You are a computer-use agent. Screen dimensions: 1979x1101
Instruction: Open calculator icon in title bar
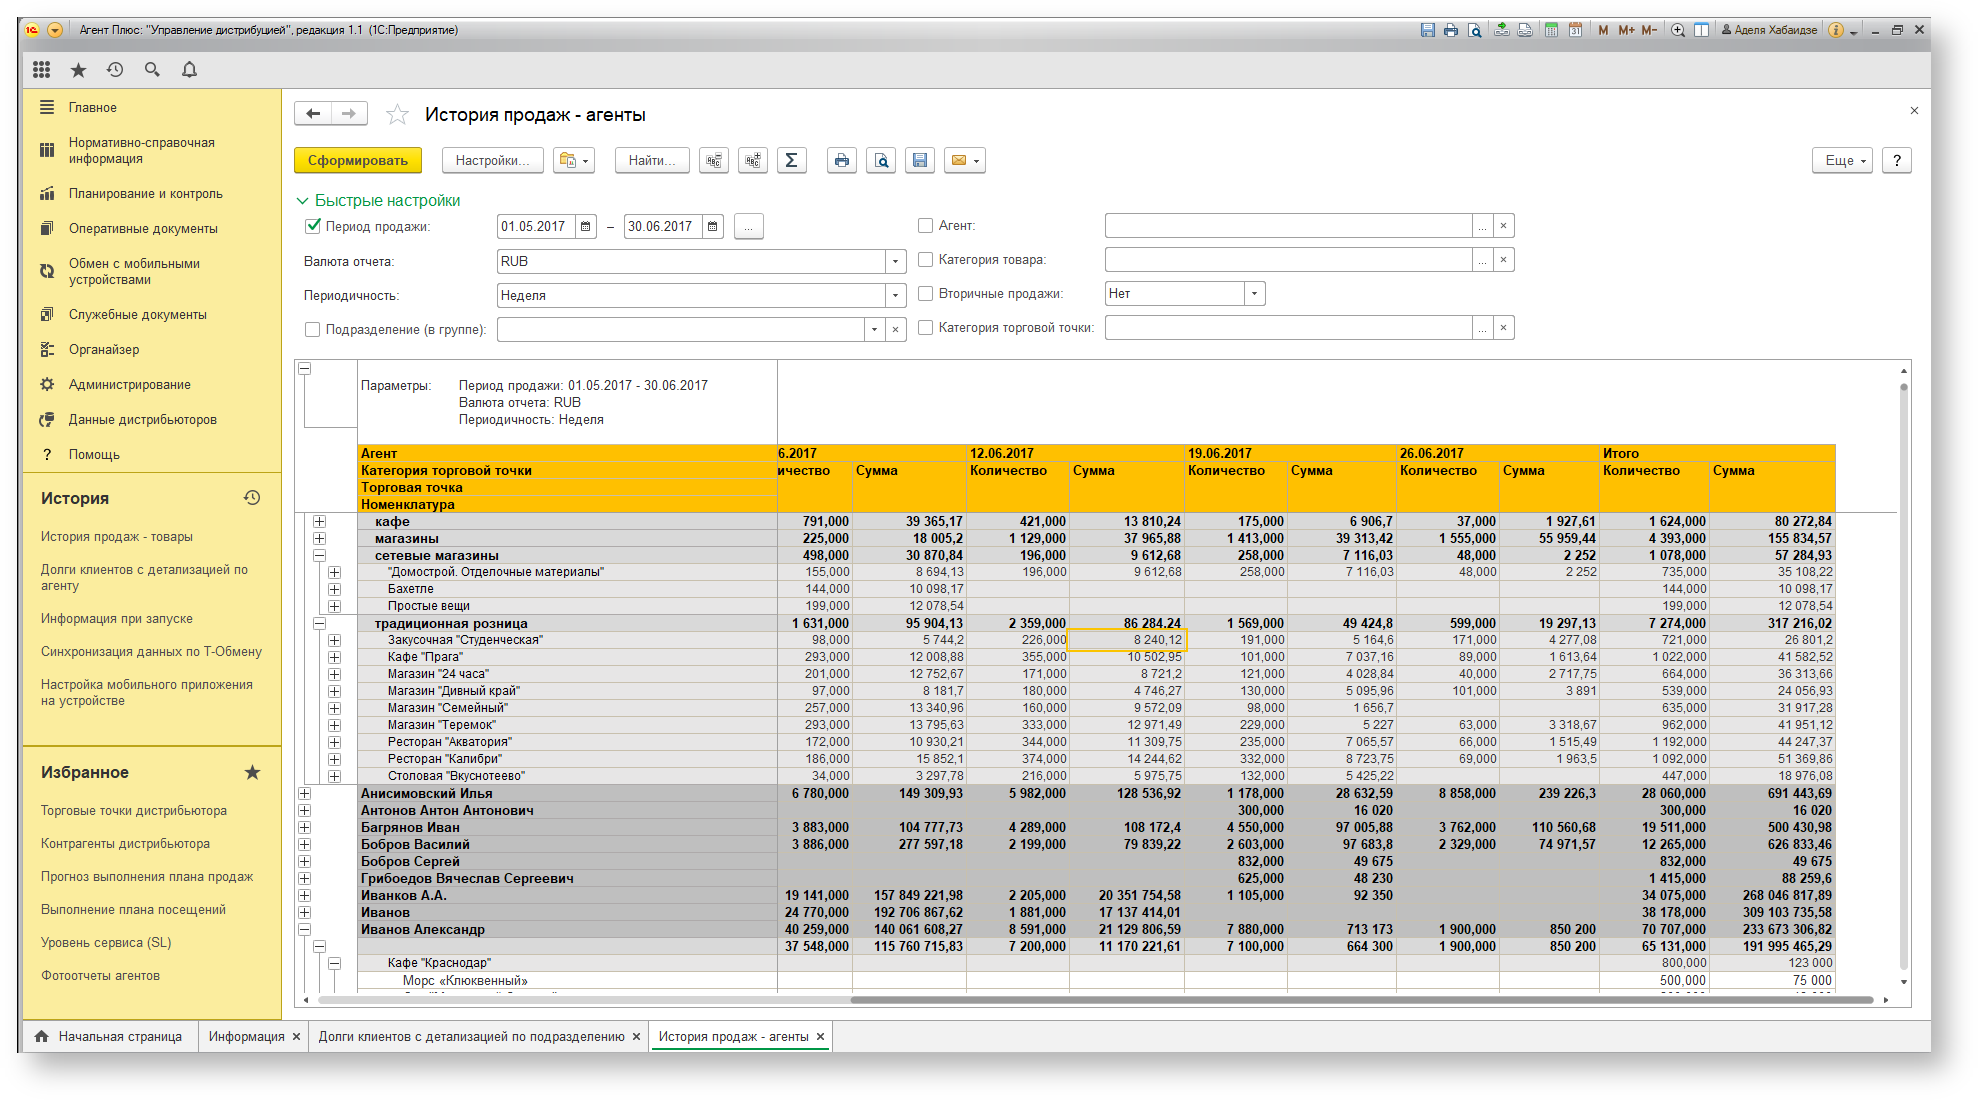(1551, 30)
